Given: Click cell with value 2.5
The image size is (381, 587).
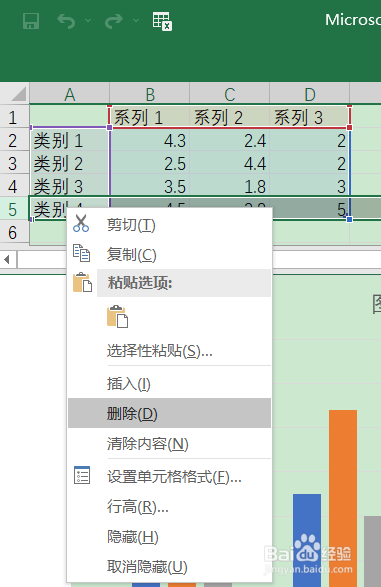Looking at the screenshot, I should 150,163.
